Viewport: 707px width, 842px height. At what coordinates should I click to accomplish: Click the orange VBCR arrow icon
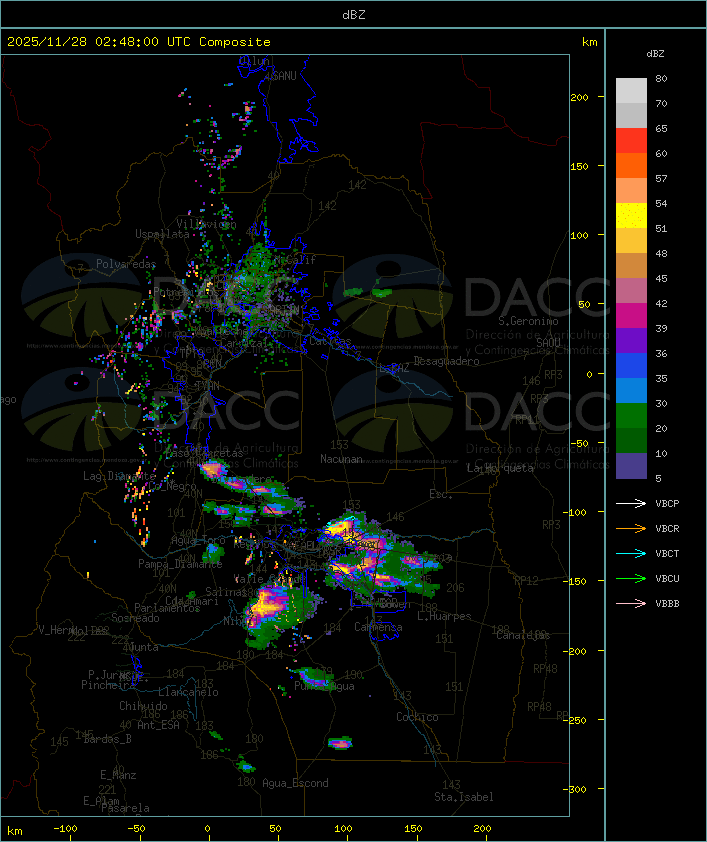point(631,528)
